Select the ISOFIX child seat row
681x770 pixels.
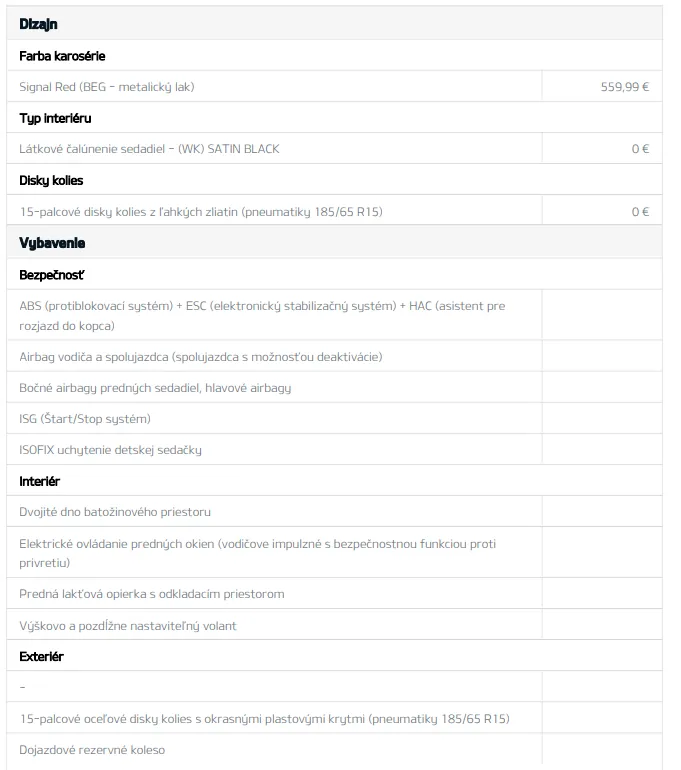point(110,450)
